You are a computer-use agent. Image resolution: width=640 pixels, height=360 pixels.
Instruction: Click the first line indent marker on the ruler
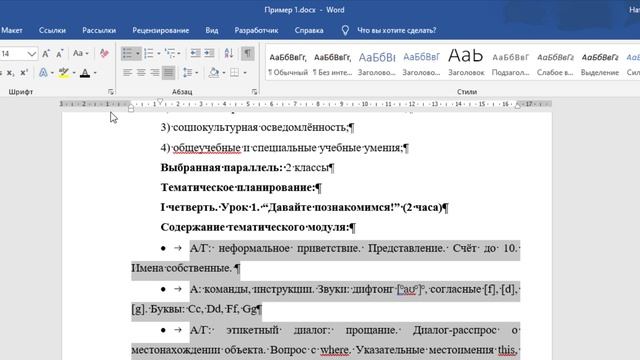[160, 101]
